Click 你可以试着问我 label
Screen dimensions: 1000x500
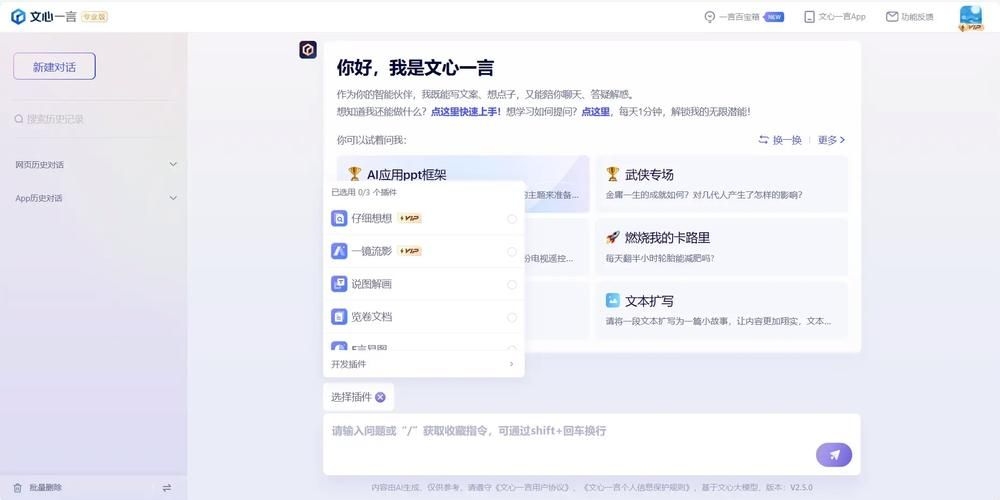click(x=371, y=140)
